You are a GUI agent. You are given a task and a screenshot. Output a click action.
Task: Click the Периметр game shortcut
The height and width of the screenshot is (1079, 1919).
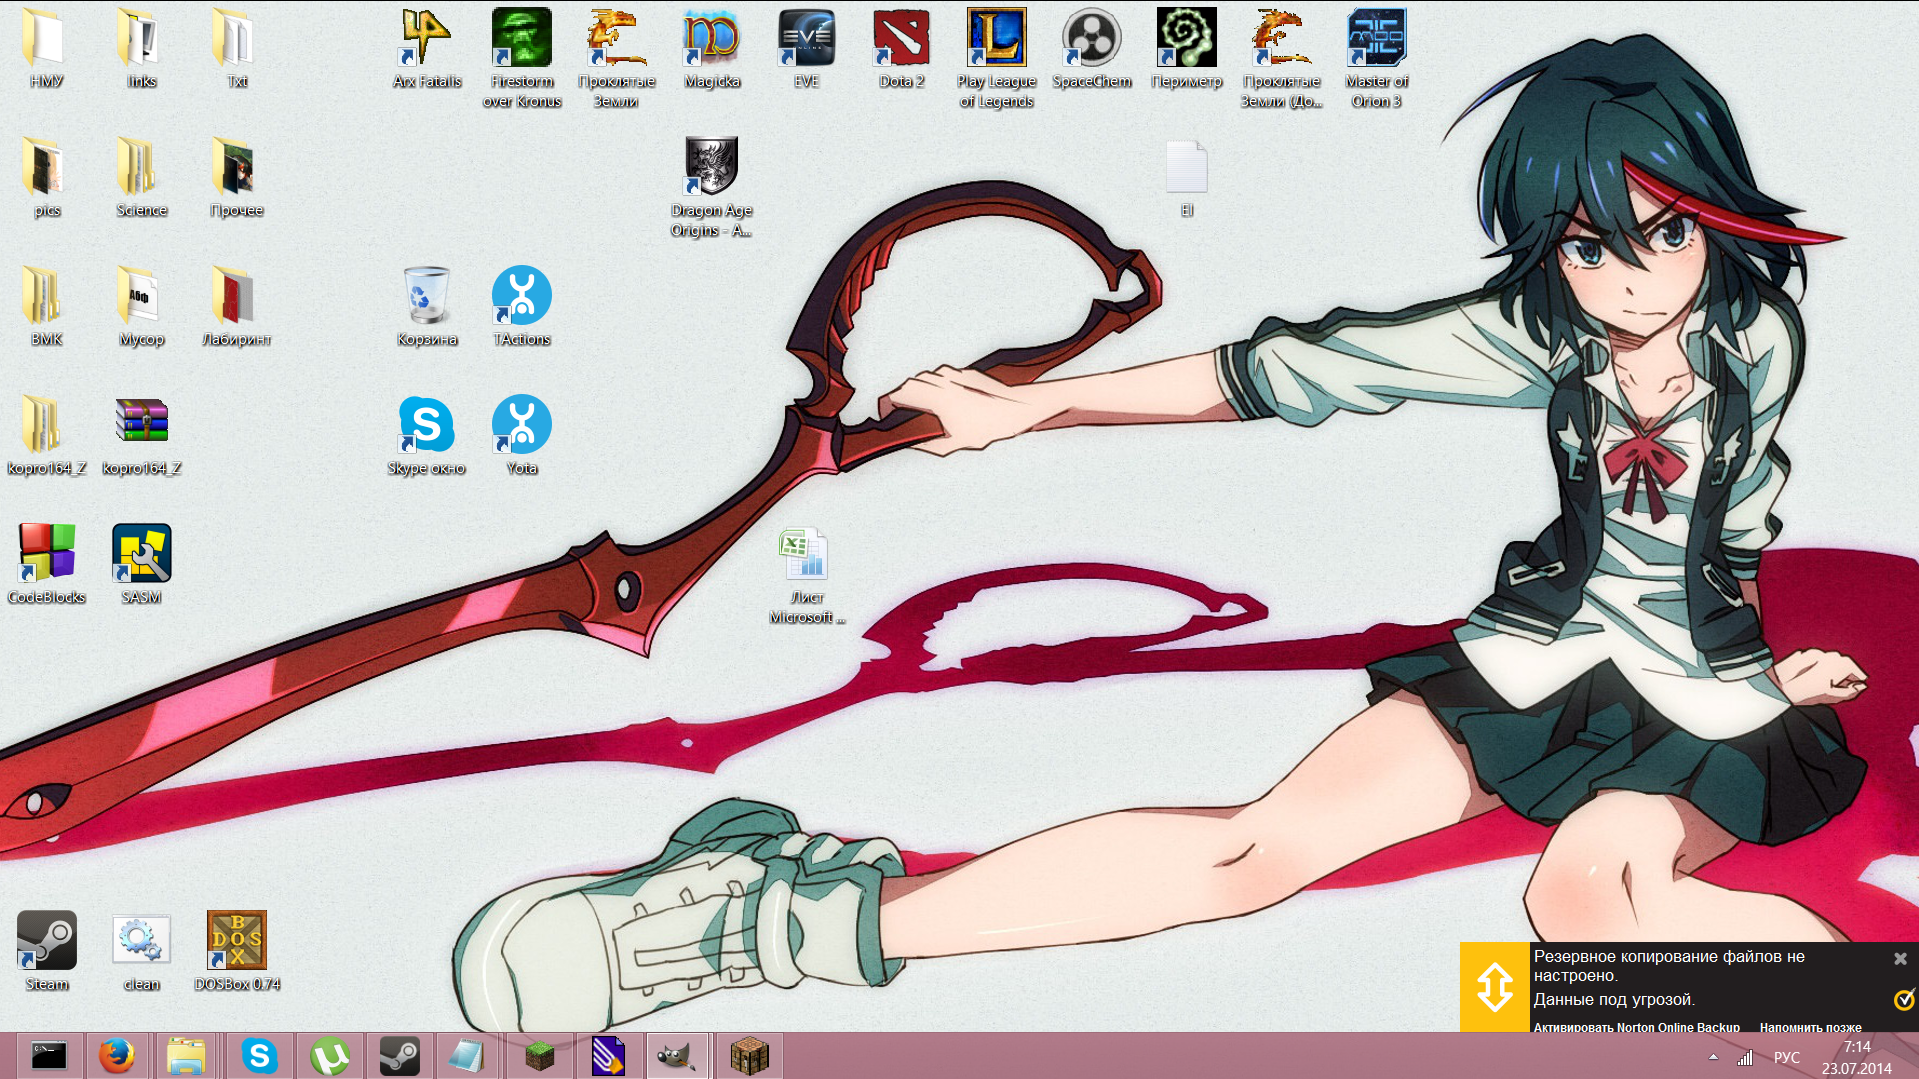tap(1186, 48)
